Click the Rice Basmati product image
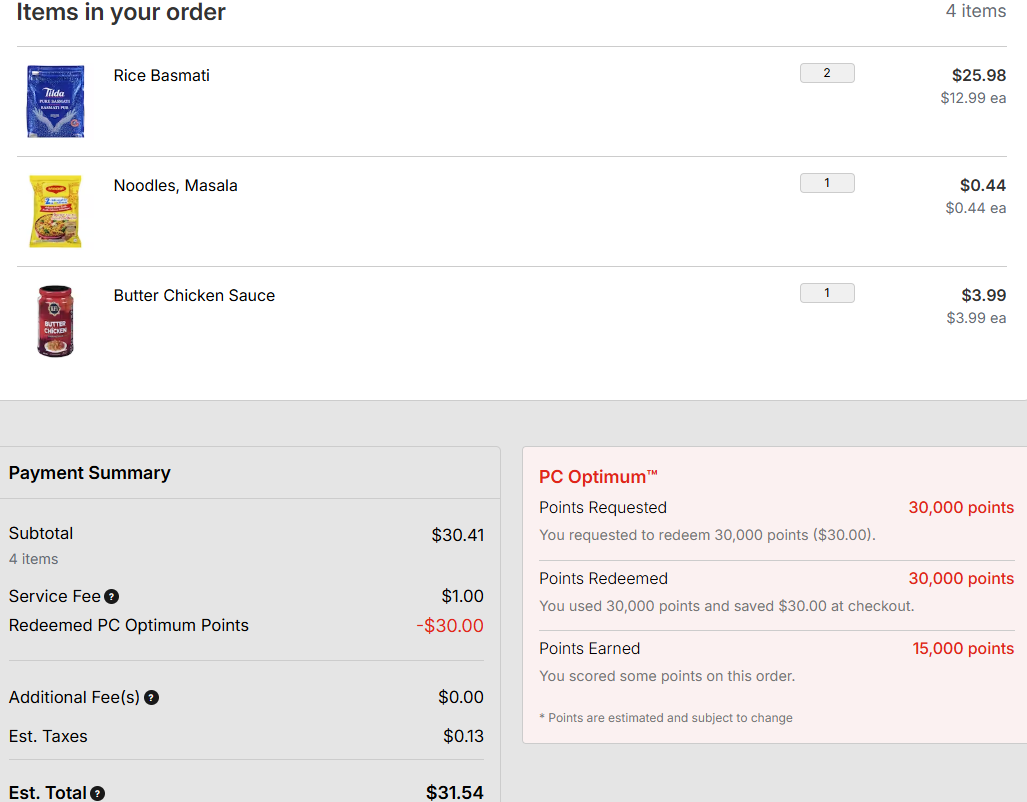Screen dimensions: 1027x802 55,101
